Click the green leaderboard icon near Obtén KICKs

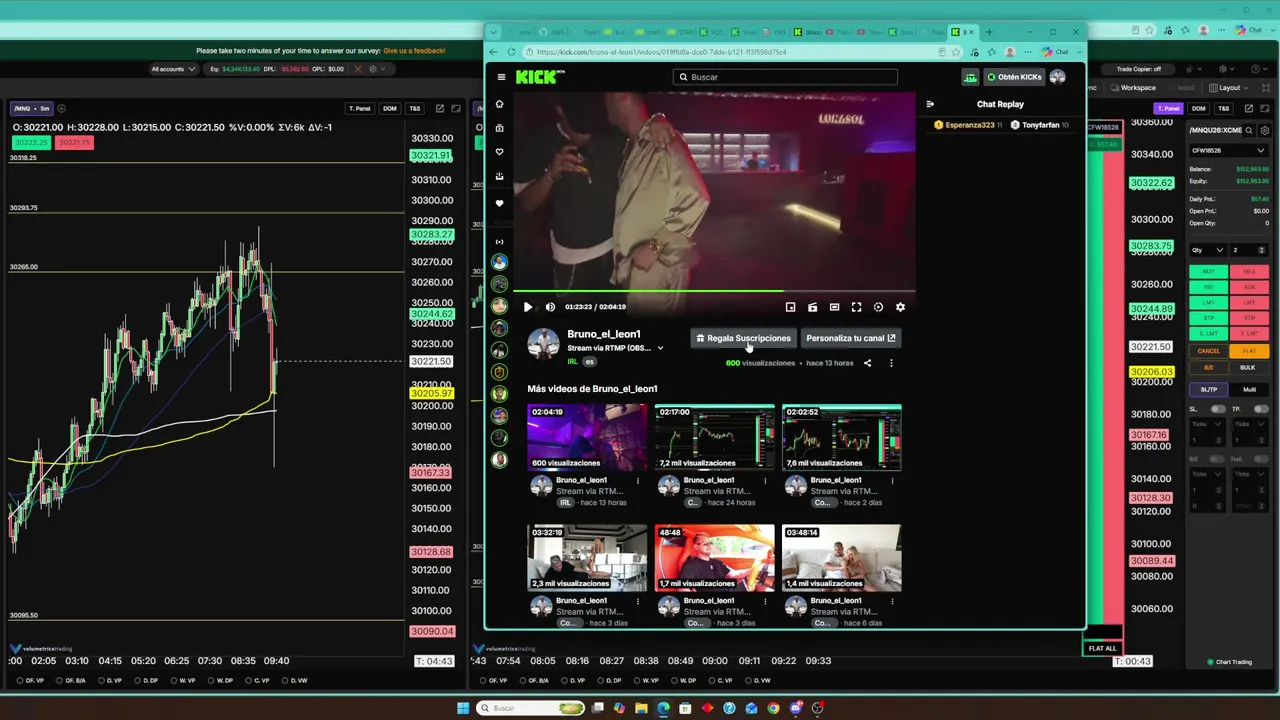click(x=970, y=77)
